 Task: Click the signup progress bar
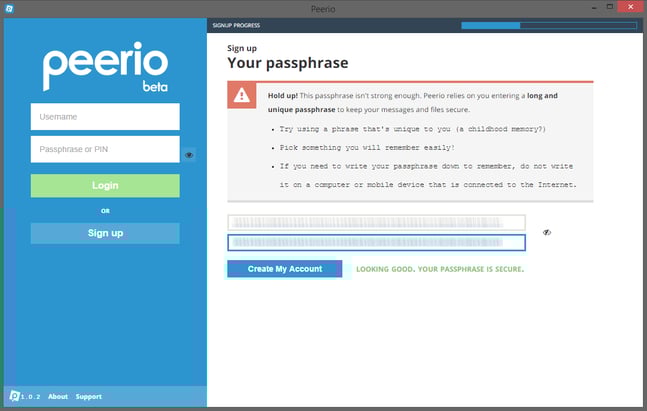549,26
